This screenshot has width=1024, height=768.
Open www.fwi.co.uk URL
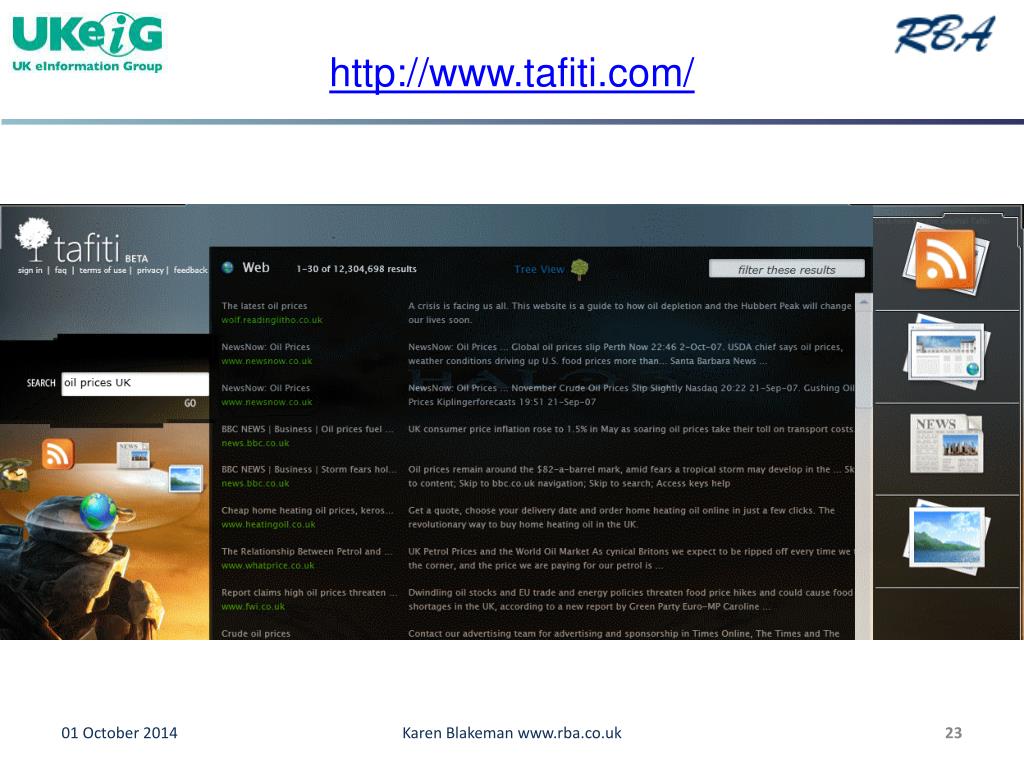(x=253, y=607)
